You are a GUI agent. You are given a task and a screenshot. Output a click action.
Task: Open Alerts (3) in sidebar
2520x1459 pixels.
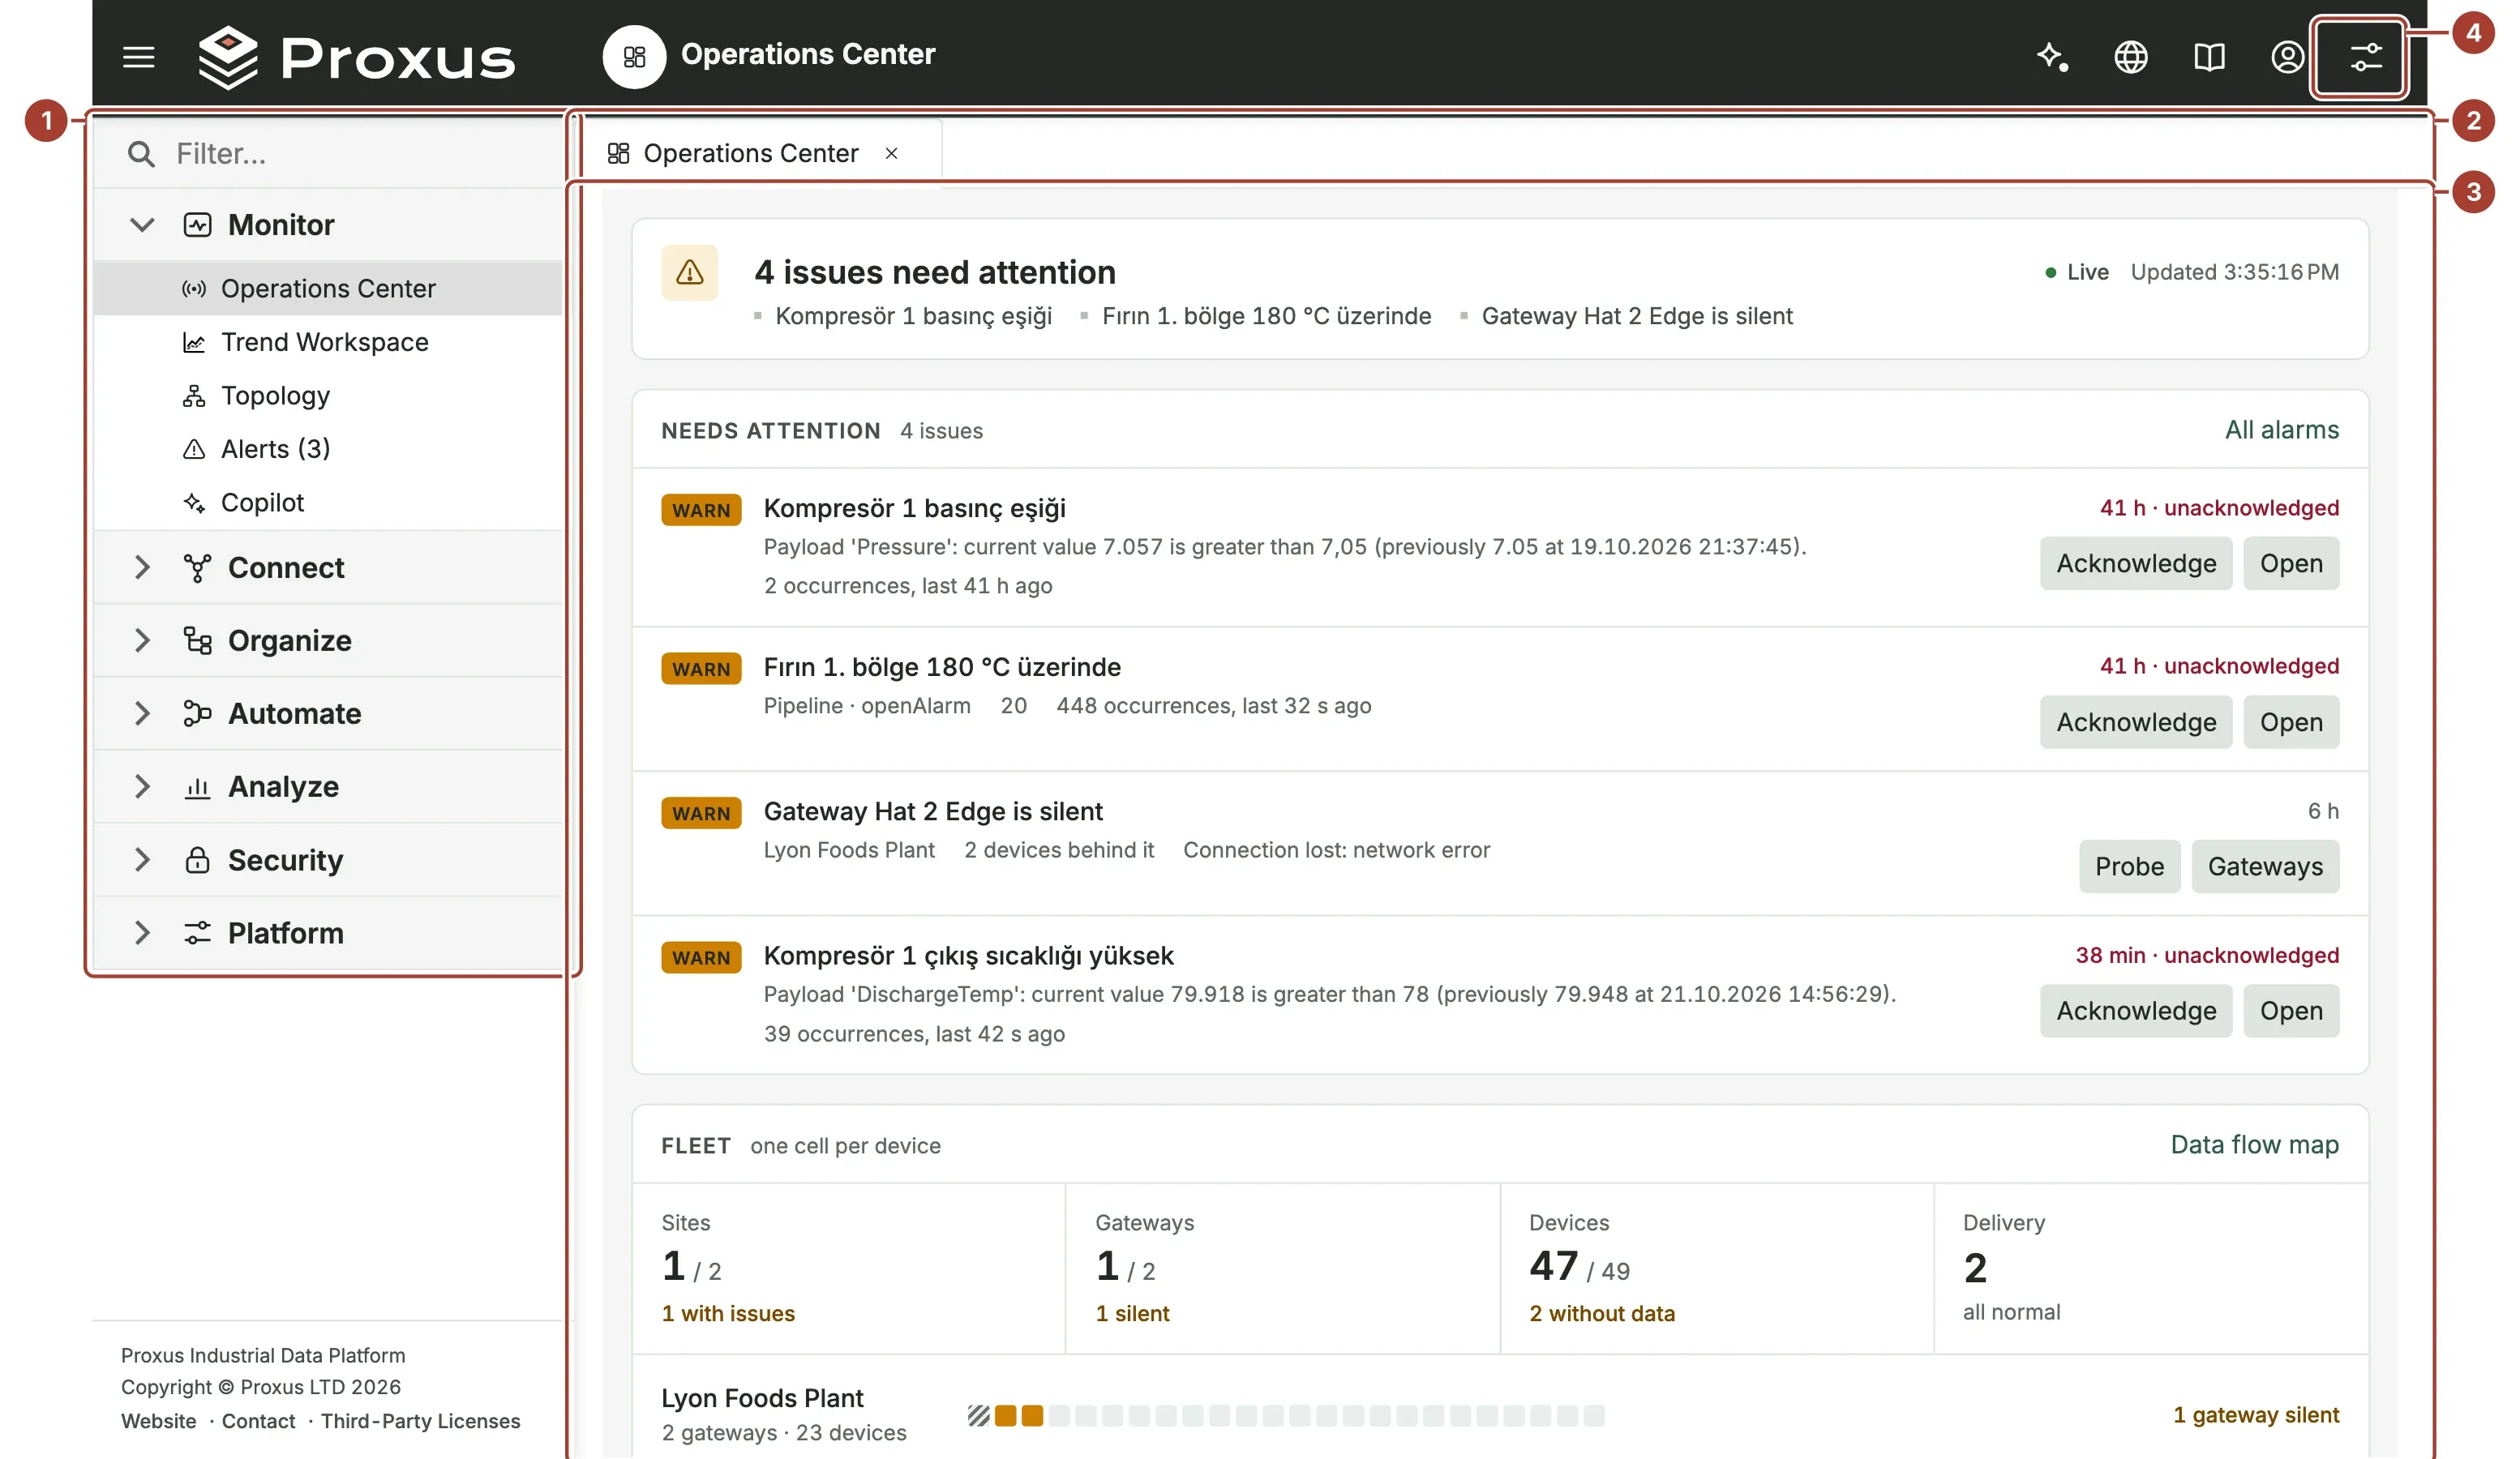pos(328,448)
